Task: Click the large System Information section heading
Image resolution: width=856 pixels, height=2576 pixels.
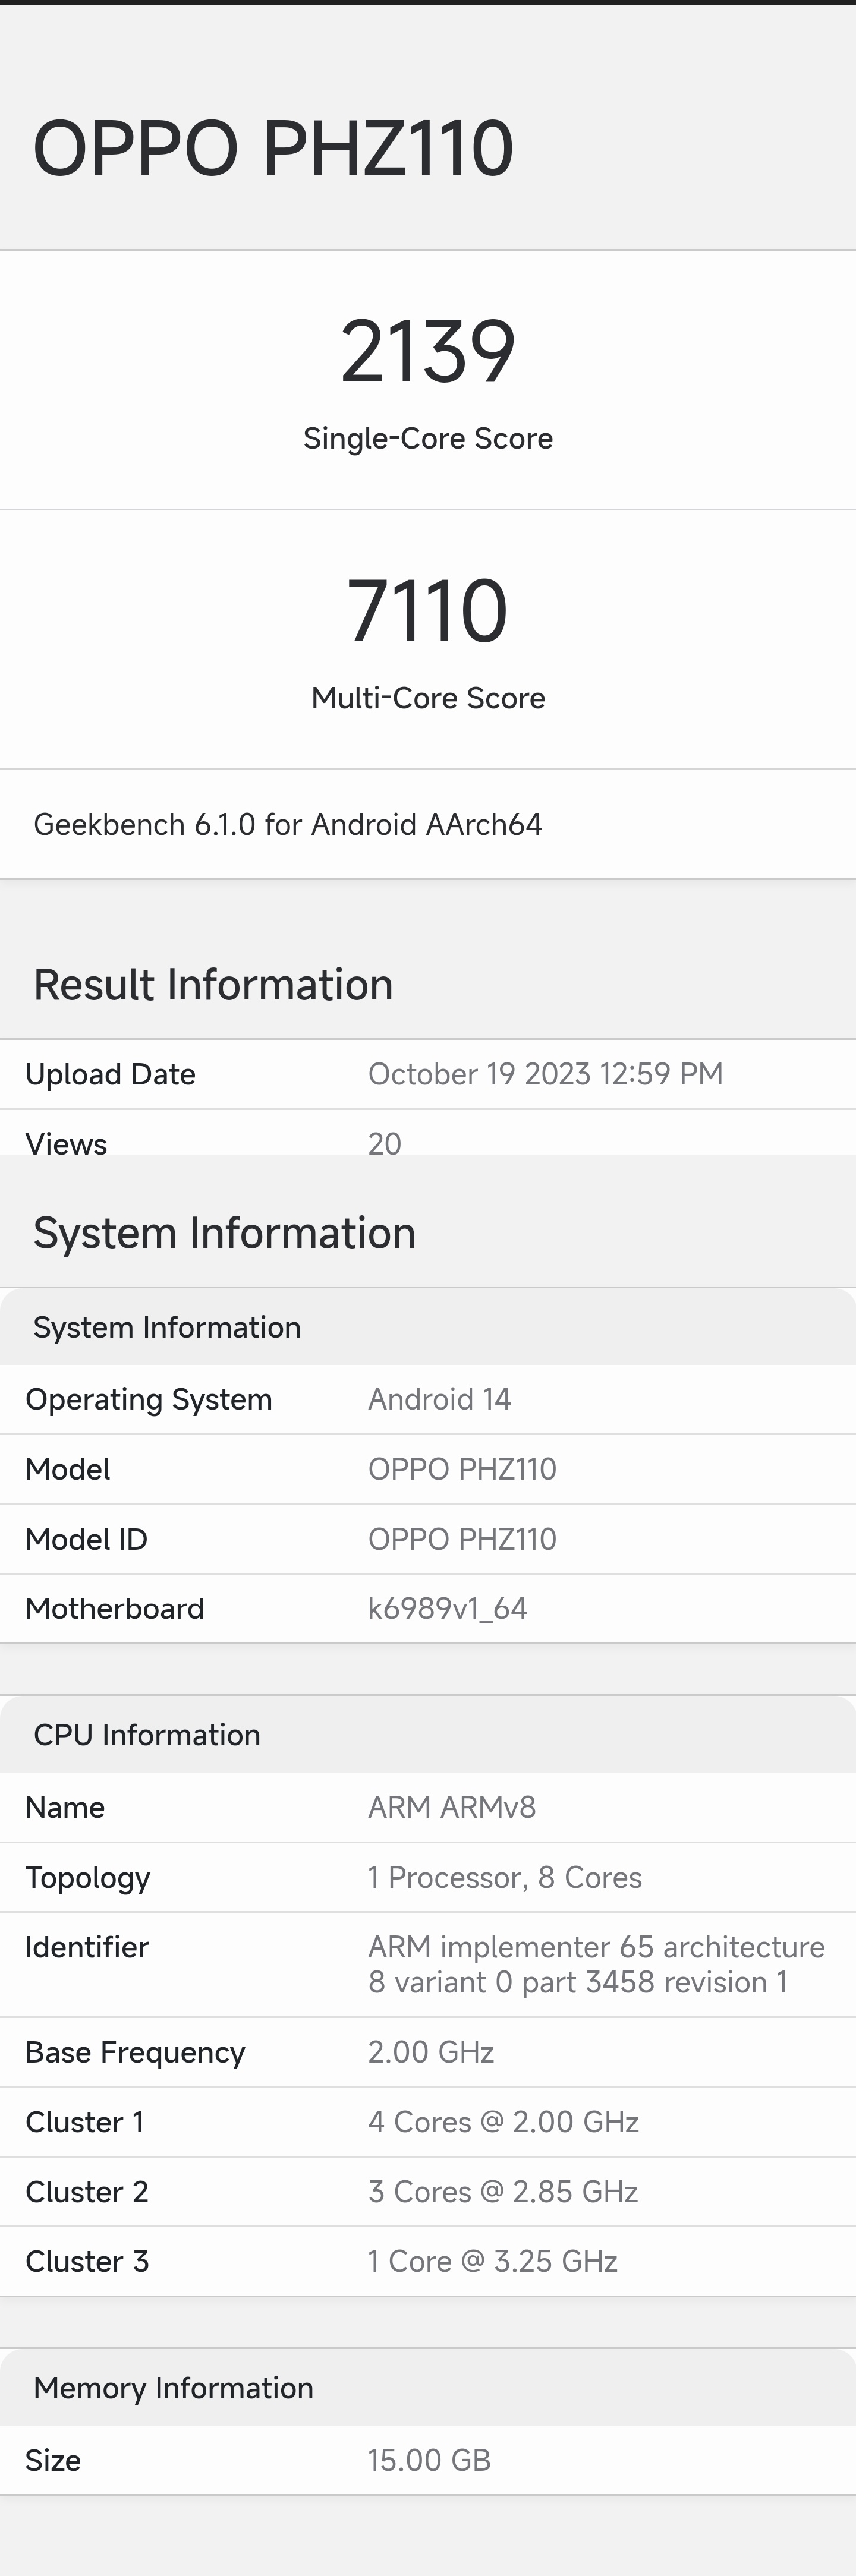Action: tap(224, 1233)
